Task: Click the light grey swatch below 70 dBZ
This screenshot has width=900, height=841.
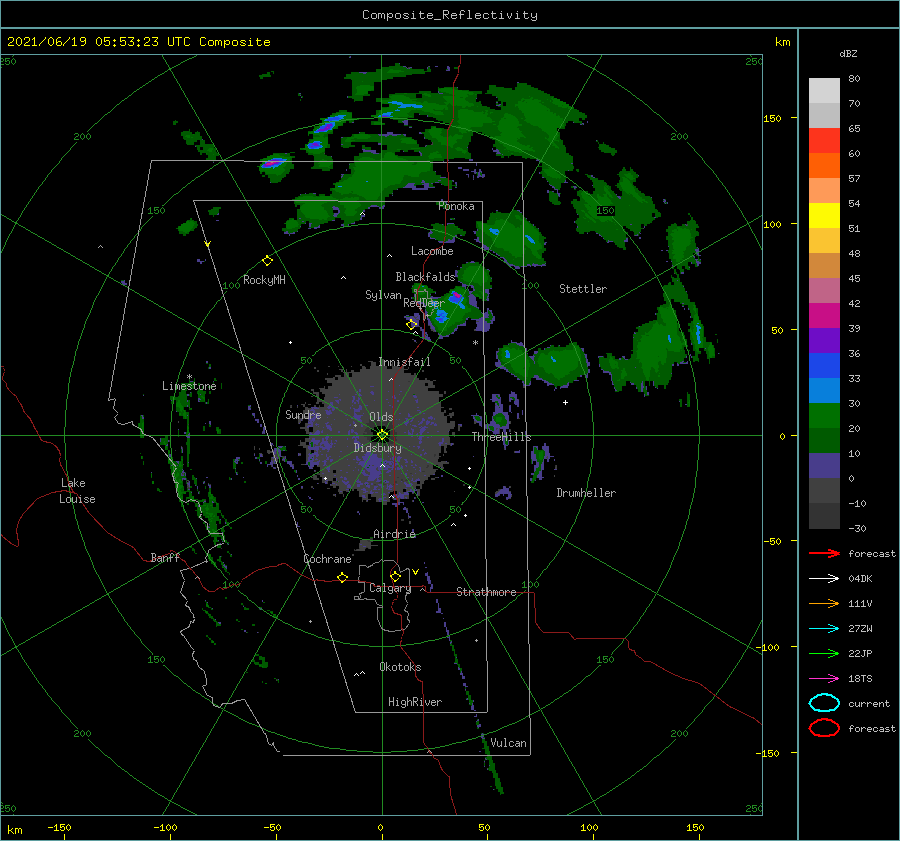Action: pos(824,115)
